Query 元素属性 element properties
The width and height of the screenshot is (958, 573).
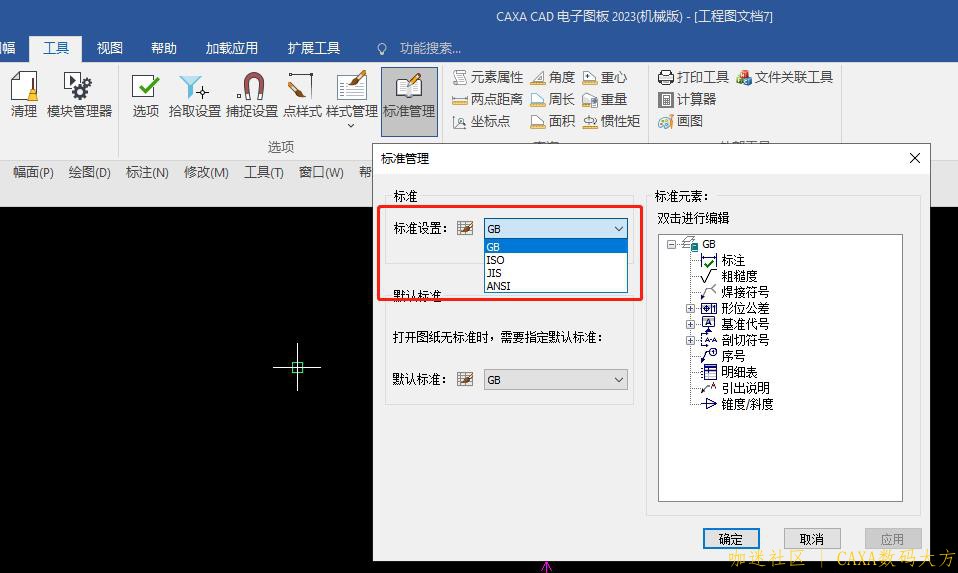(x=488, y=77)
